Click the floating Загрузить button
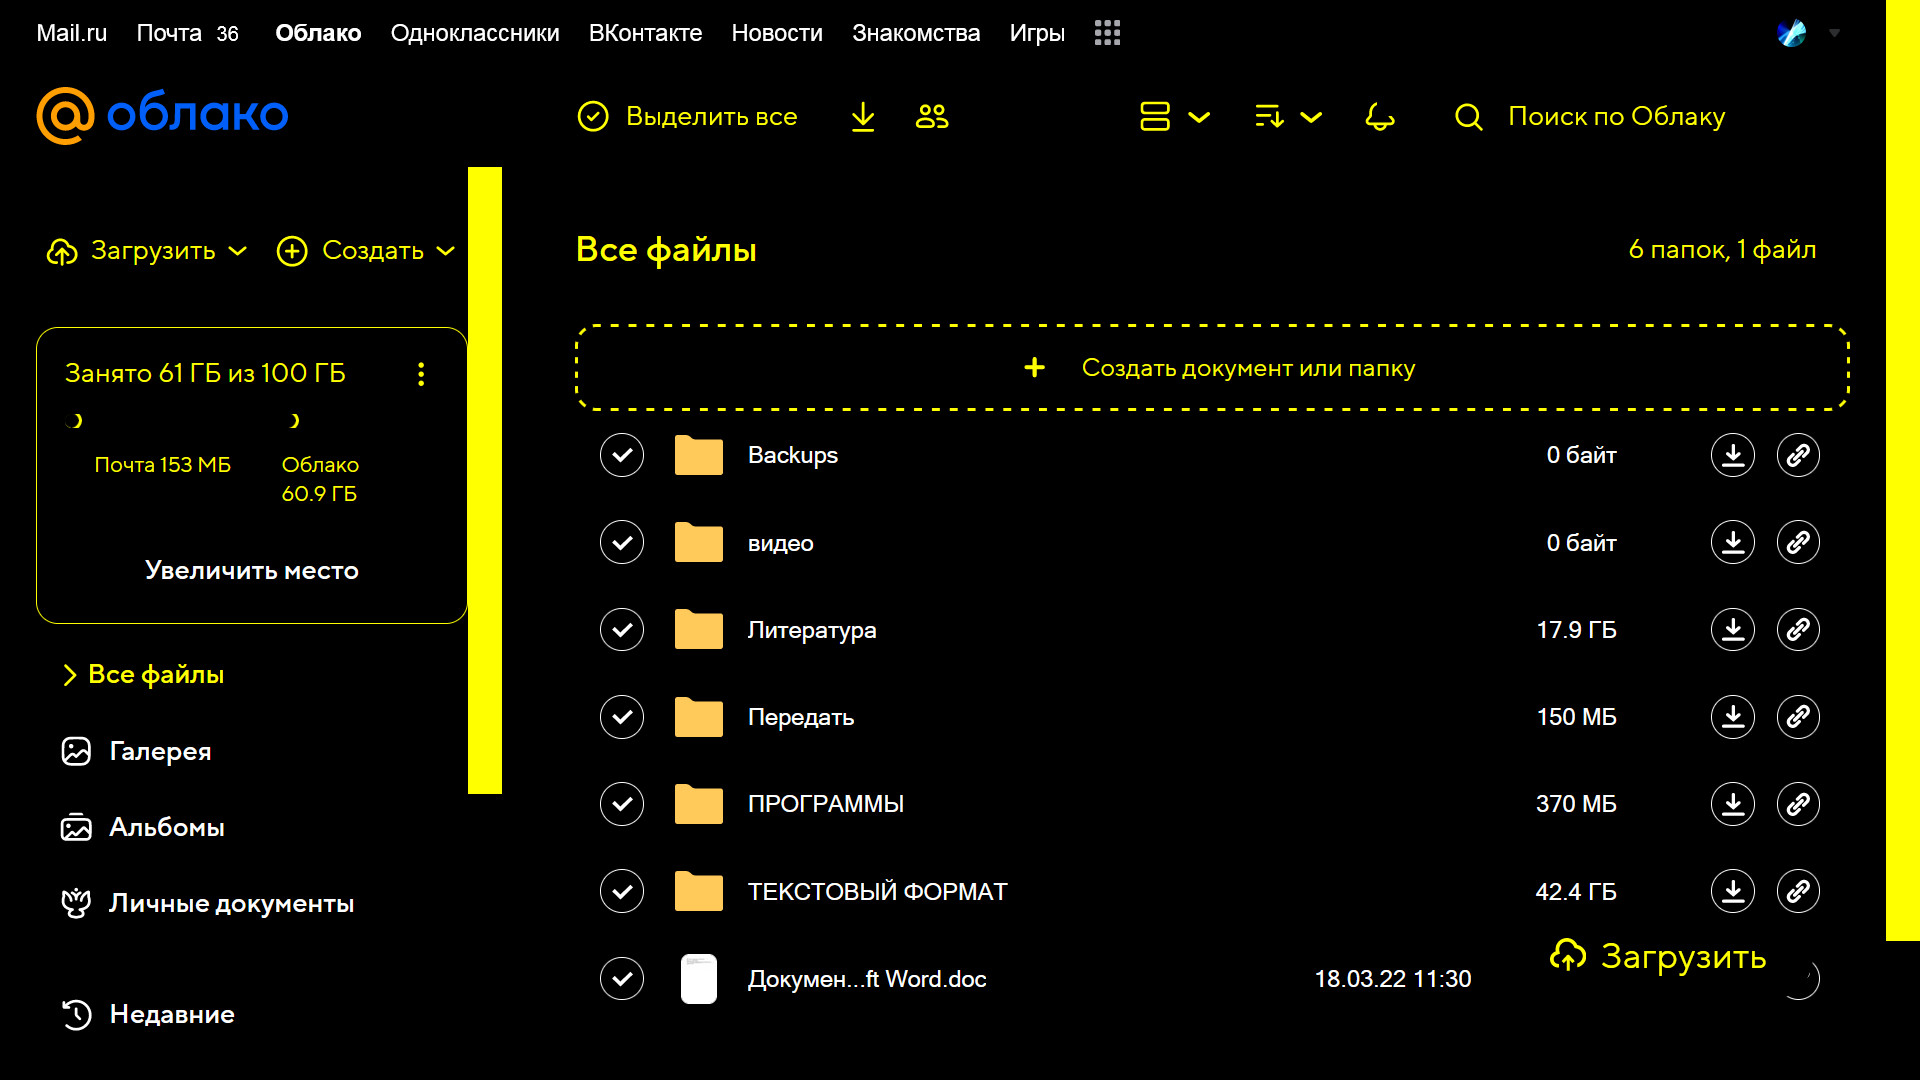Screen dimensions: 1920x1080 click(1658, 956)
